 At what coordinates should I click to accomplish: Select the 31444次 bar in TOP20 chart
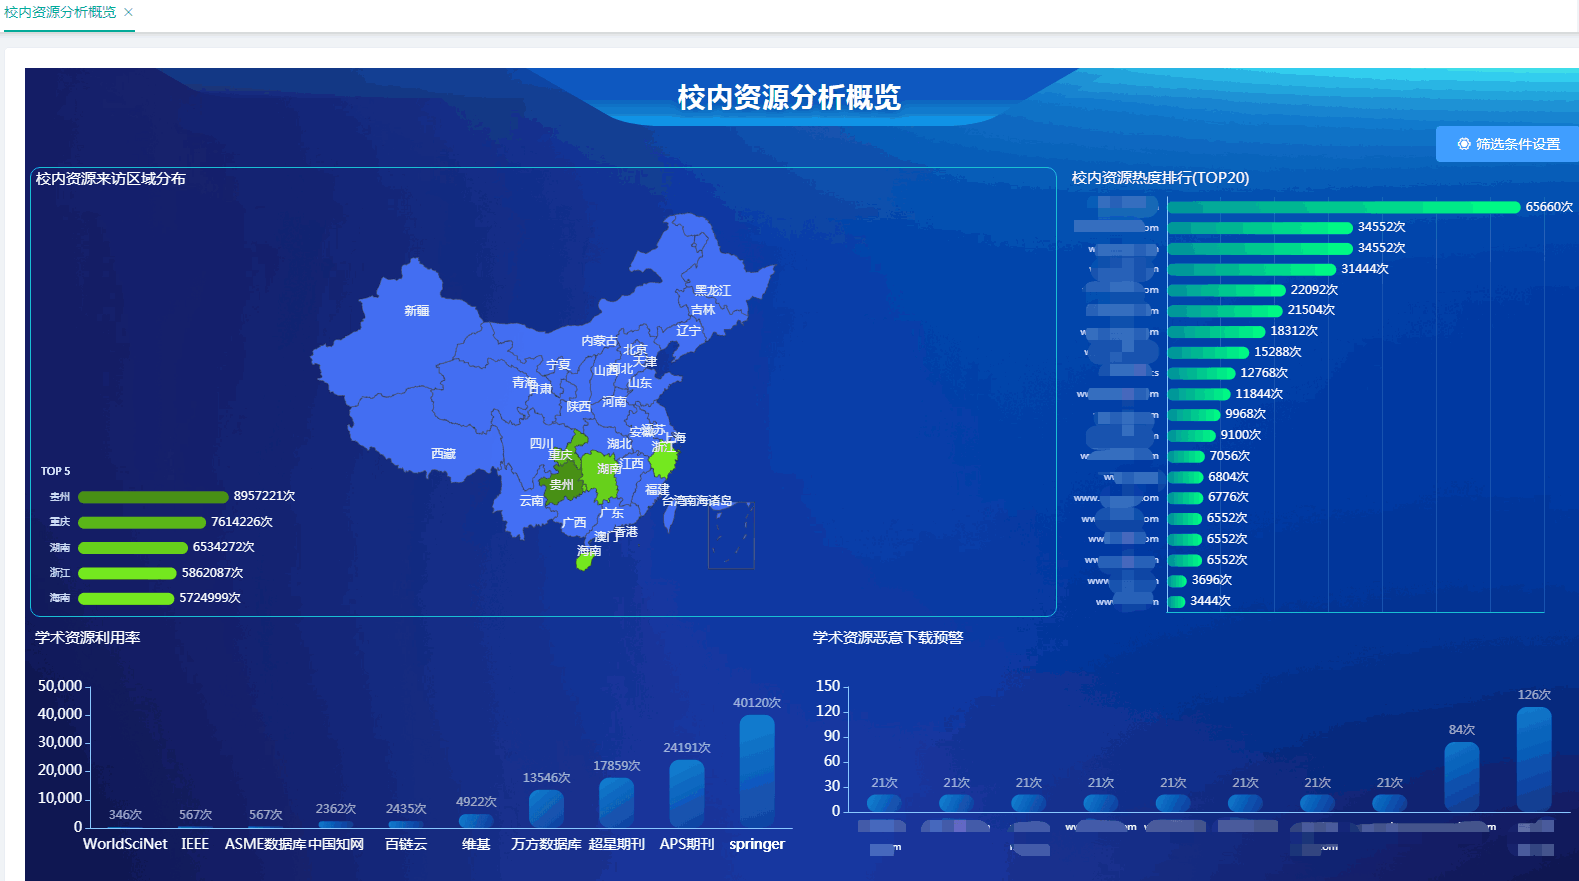click(x=1251, y=269)
